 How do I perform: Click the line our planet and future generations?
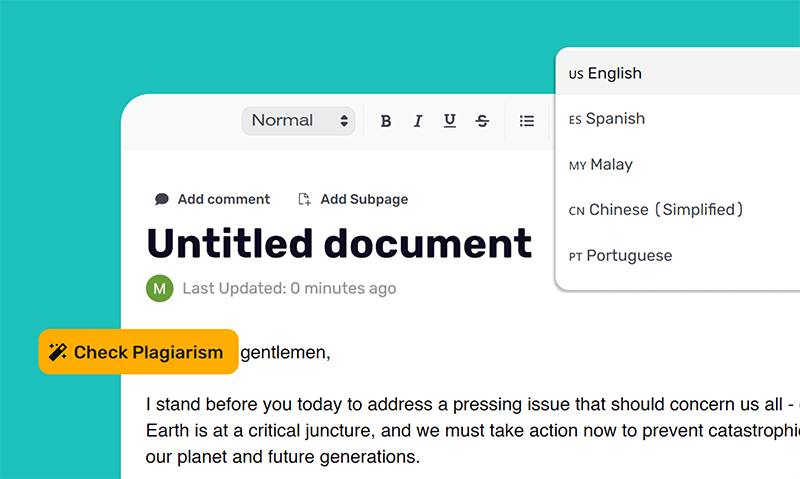pyautogui.click(x=283, y=457)
